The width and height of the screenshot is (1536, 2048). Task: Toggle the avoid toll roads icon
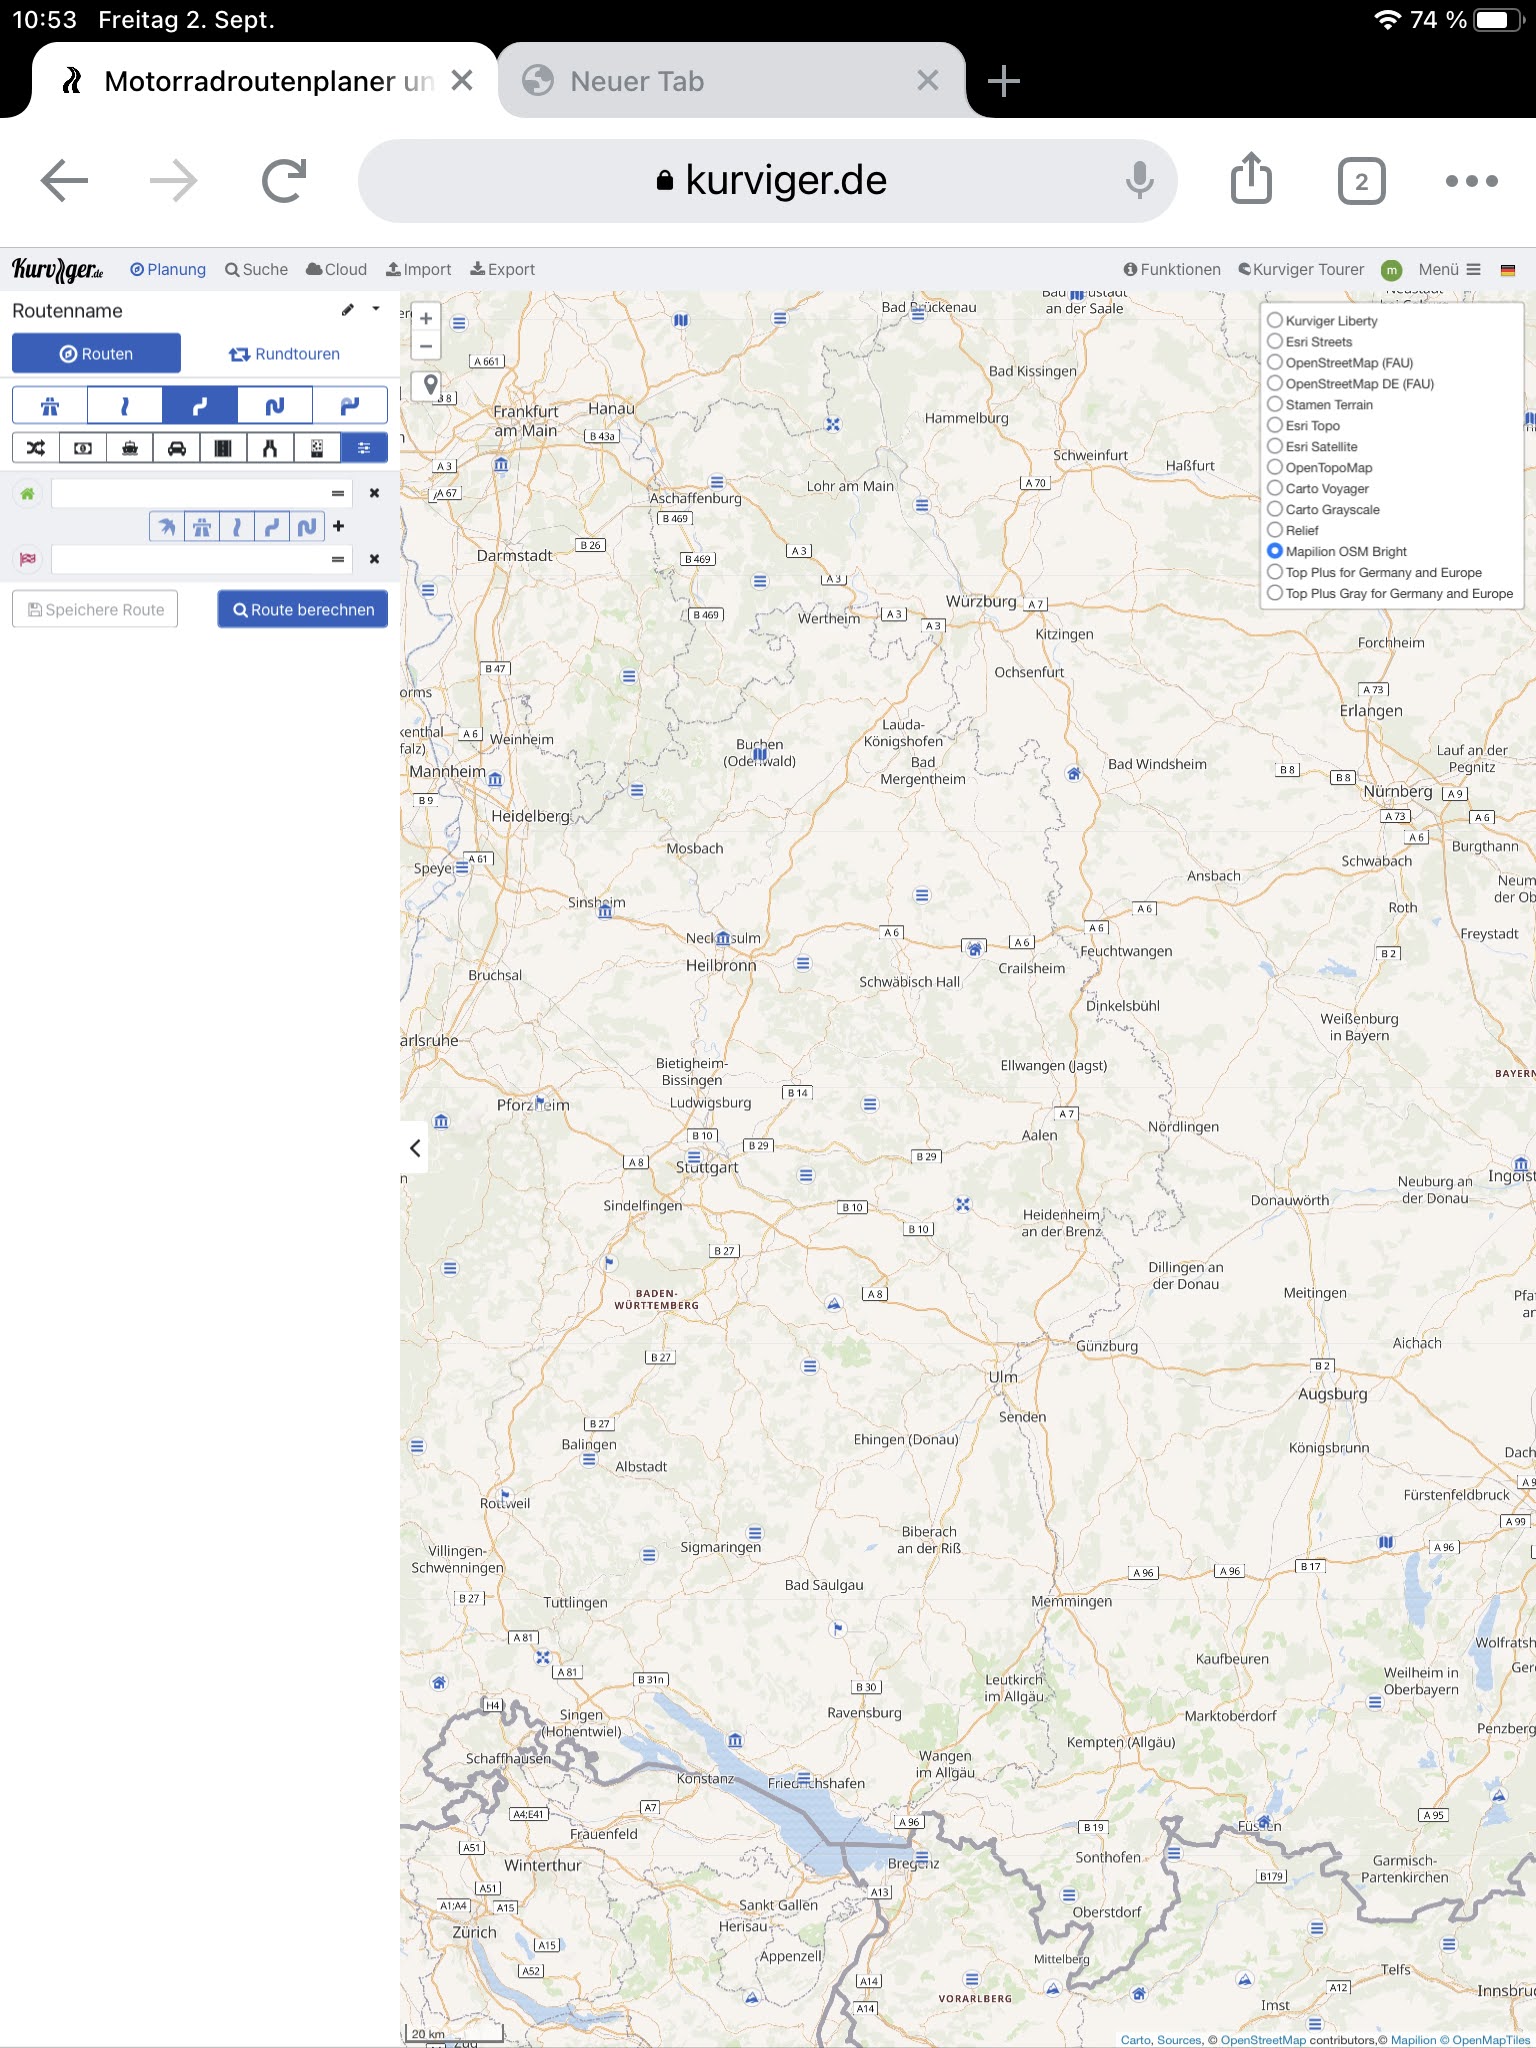83,448
